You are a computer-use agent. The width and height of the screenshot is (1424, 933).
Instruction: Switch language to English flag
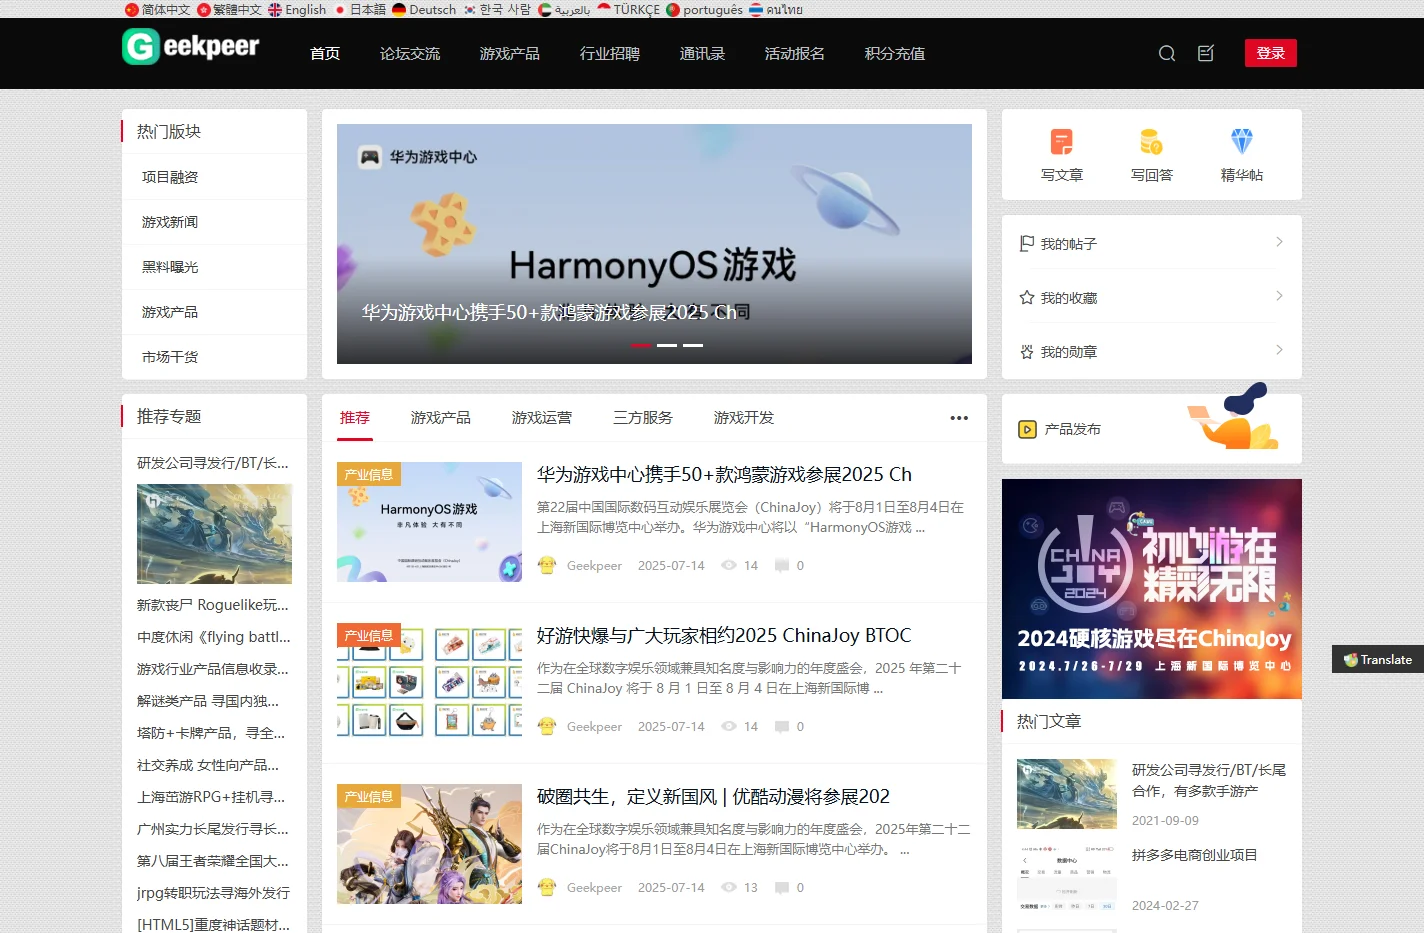(297, 9)
